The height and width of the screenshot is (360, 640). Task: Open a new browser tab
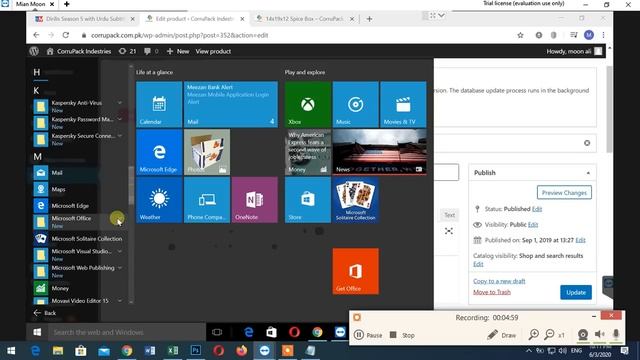pos(369,19)
